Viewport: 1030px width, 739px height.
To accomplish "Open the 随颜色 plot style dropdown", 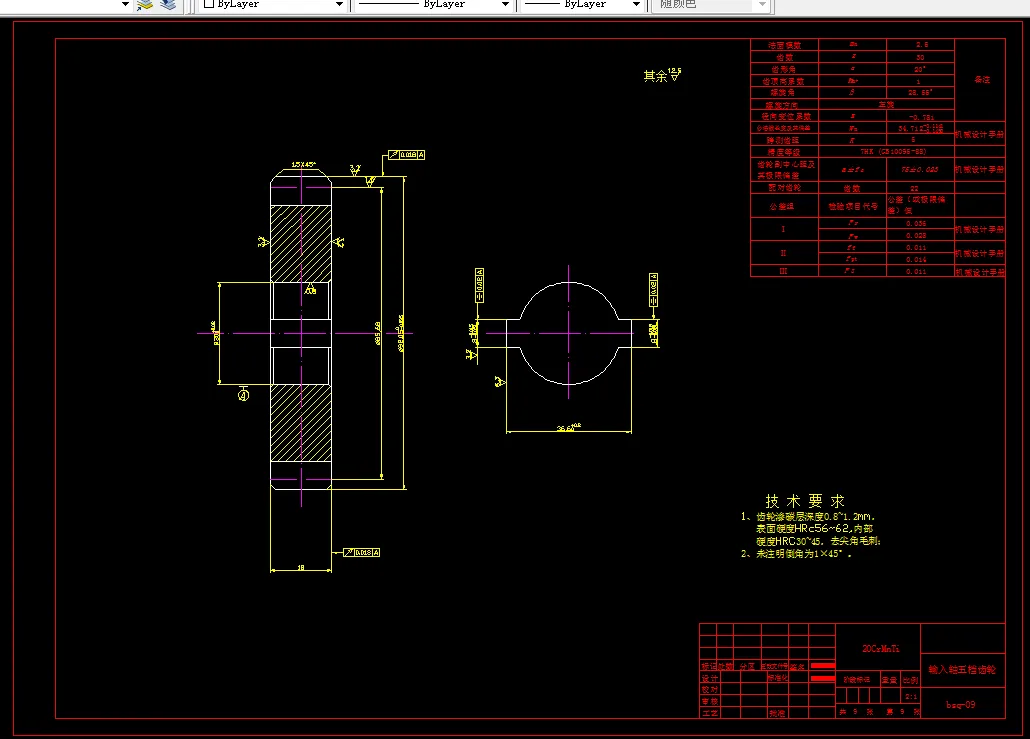I will [x=762, y=5].
